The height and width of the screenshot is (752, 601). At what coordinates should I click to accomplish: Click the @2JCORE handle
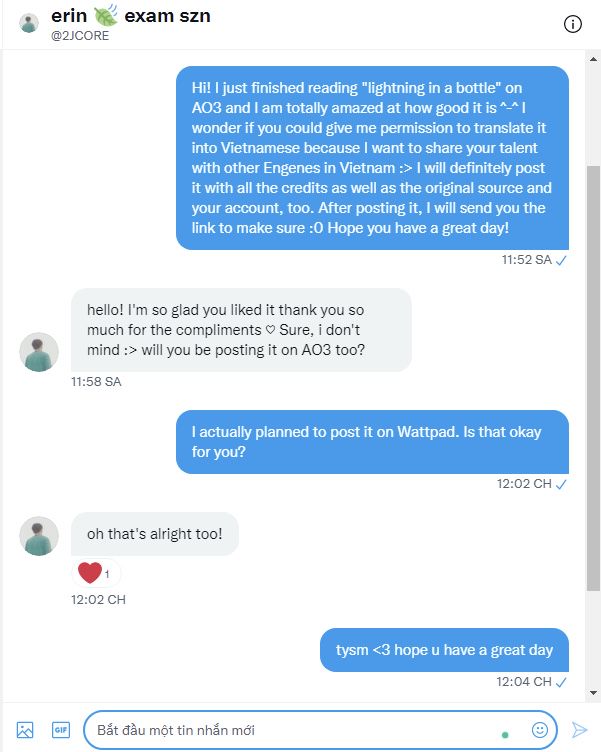point(80,36)
